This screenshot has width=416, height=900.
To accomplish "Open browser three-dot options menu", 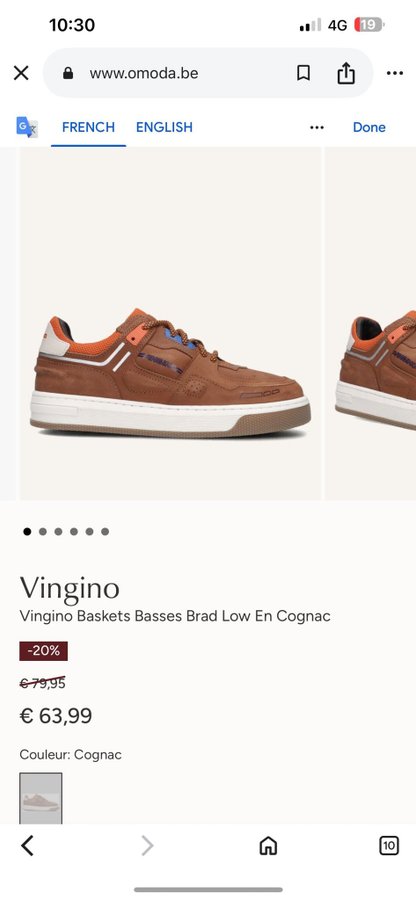I will pyautogui.click(x=395, y=73).
